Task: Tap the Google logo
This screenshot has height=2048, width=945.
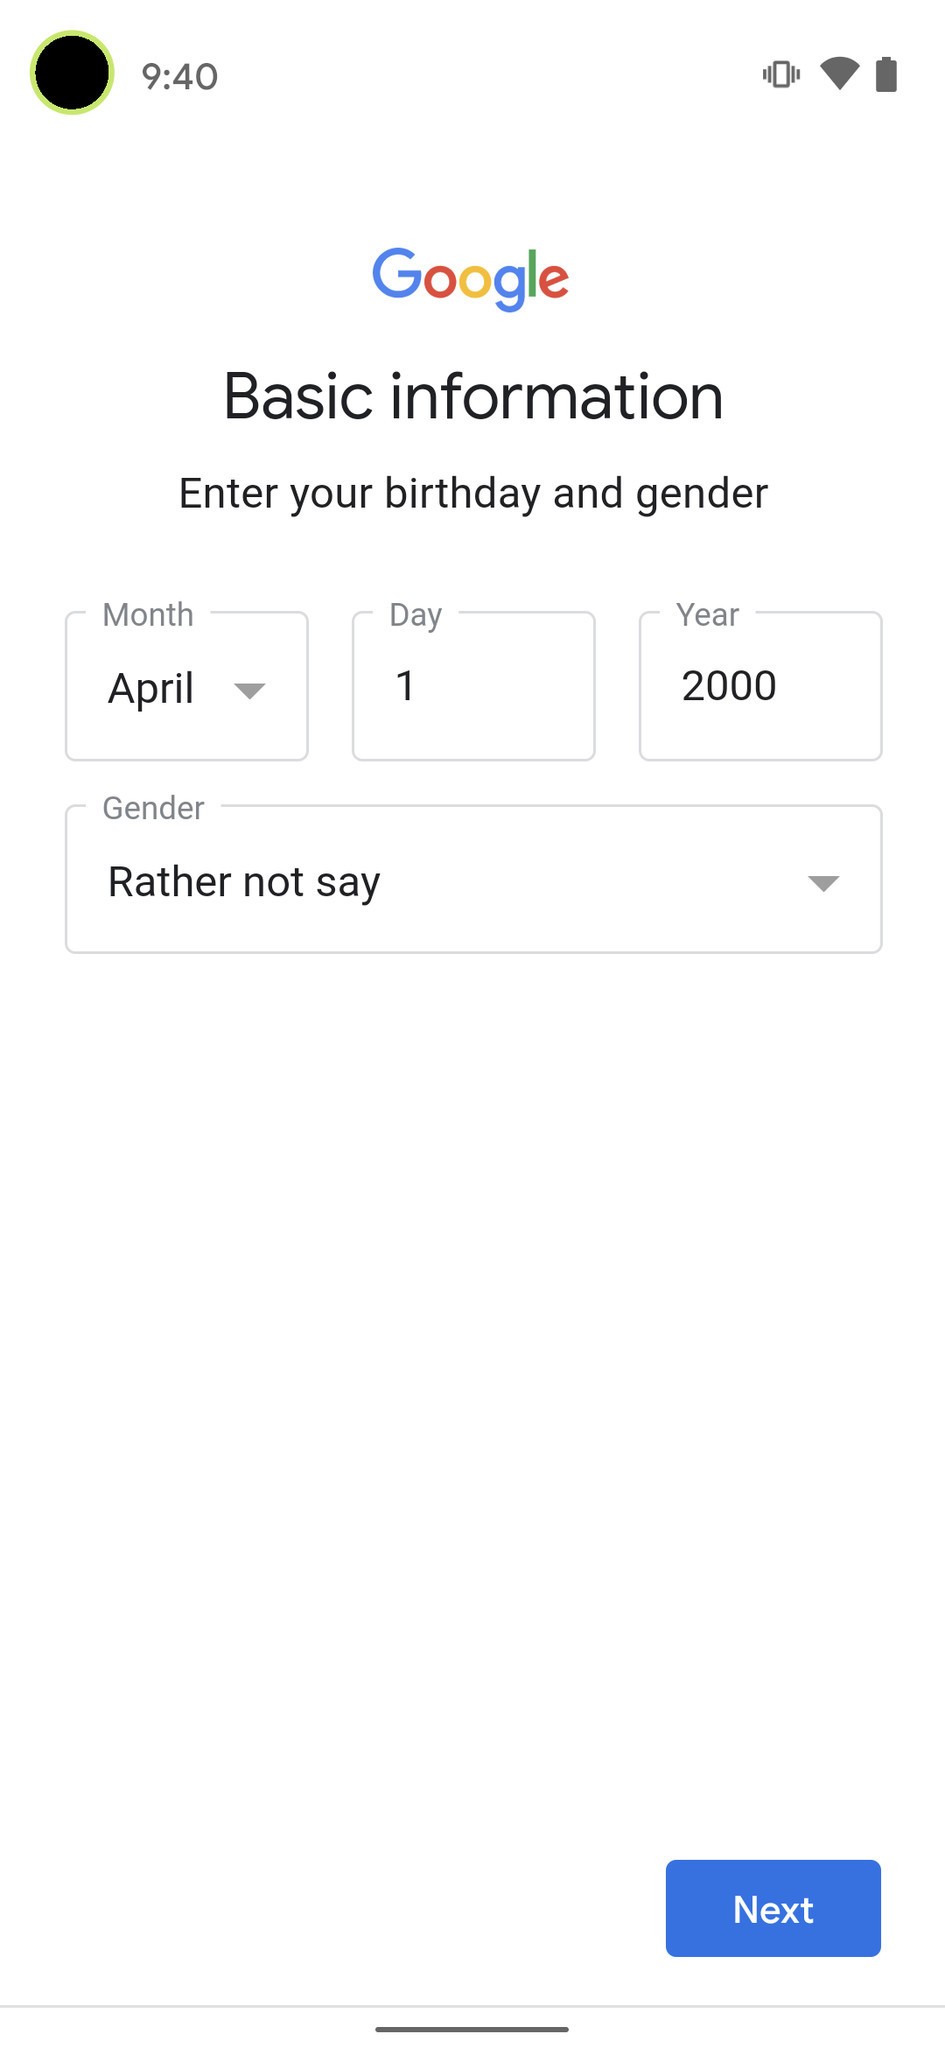Action: 471,278
